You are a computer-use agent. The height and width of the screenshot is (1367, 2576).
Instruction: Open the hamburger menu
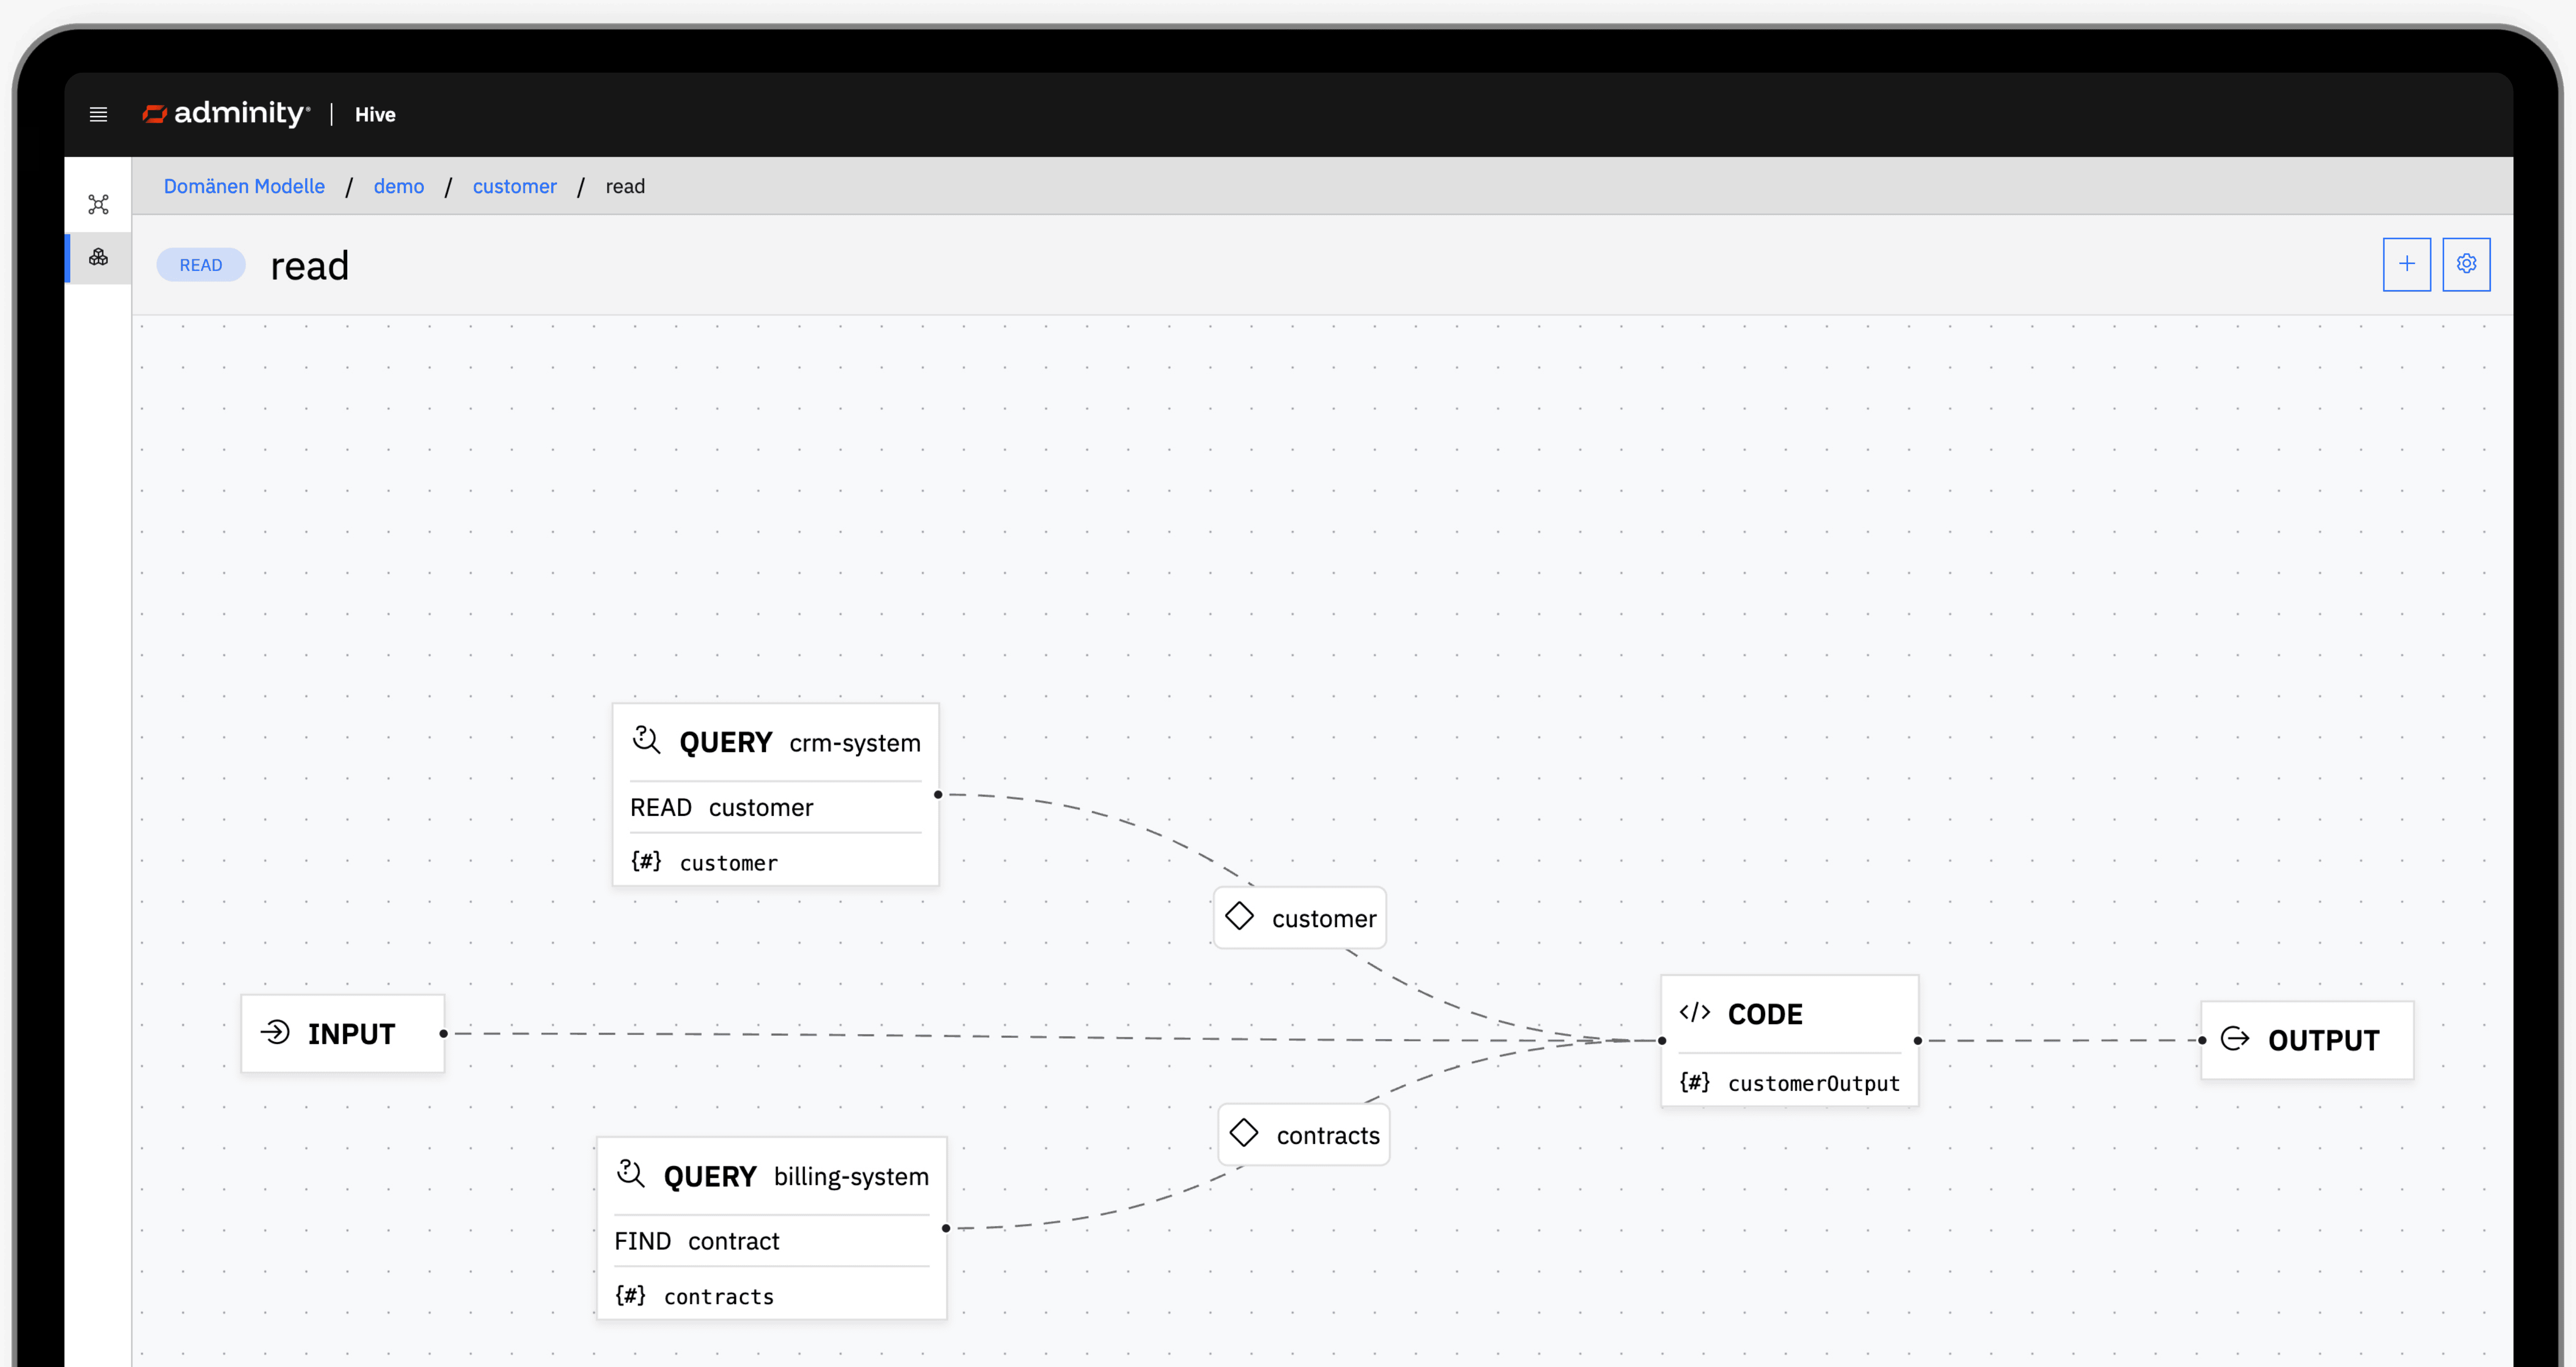click(98, 115)
